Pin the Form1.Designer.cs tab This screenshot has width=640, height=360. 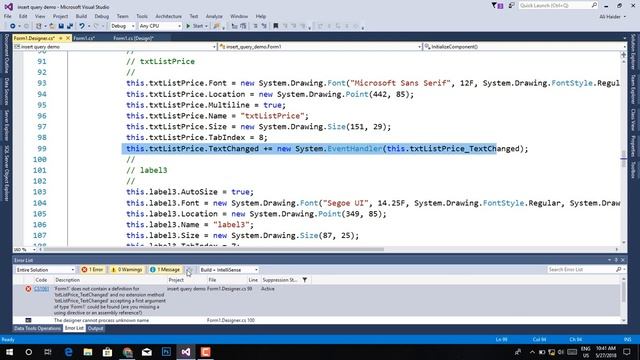point(61,38)
